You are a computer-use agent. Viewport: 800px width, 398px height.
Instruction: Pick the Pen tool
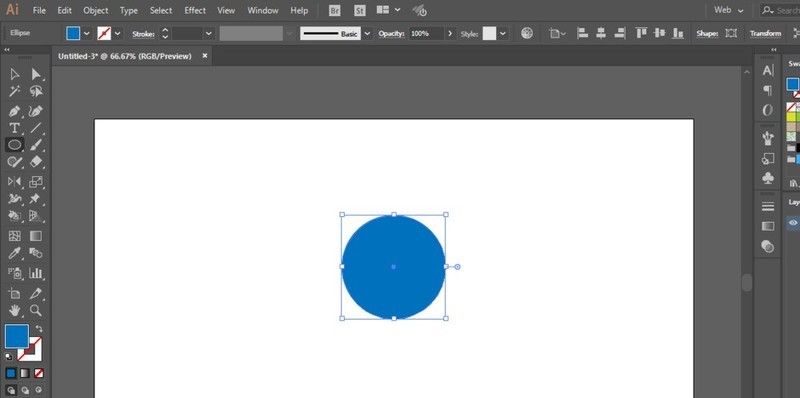(15, 111)
